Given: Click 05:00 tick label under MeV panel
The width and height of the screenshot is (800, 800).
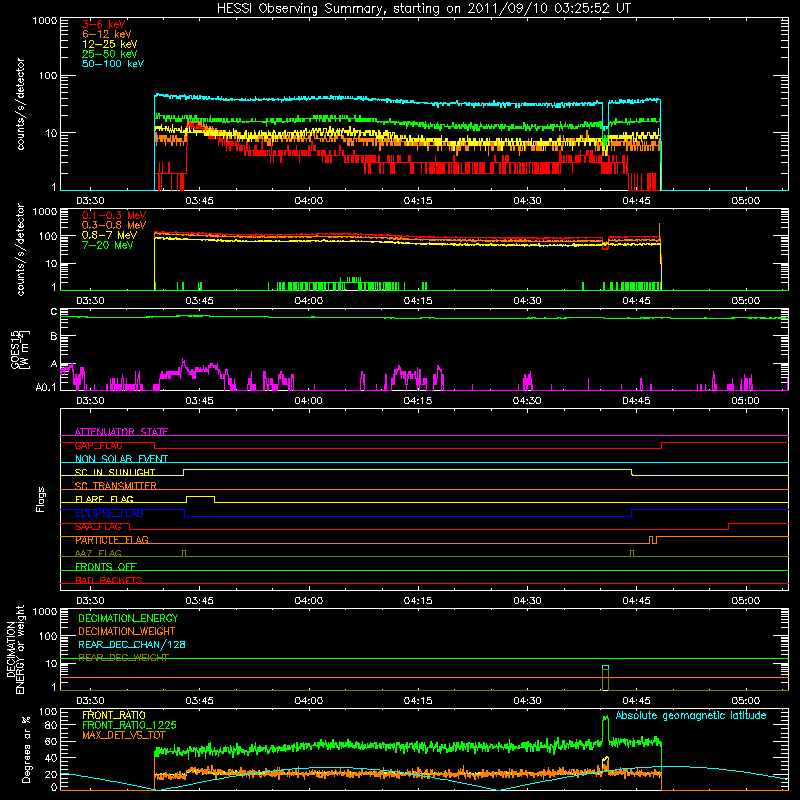Looking at the screenshot, I should [x=745, y=301].
